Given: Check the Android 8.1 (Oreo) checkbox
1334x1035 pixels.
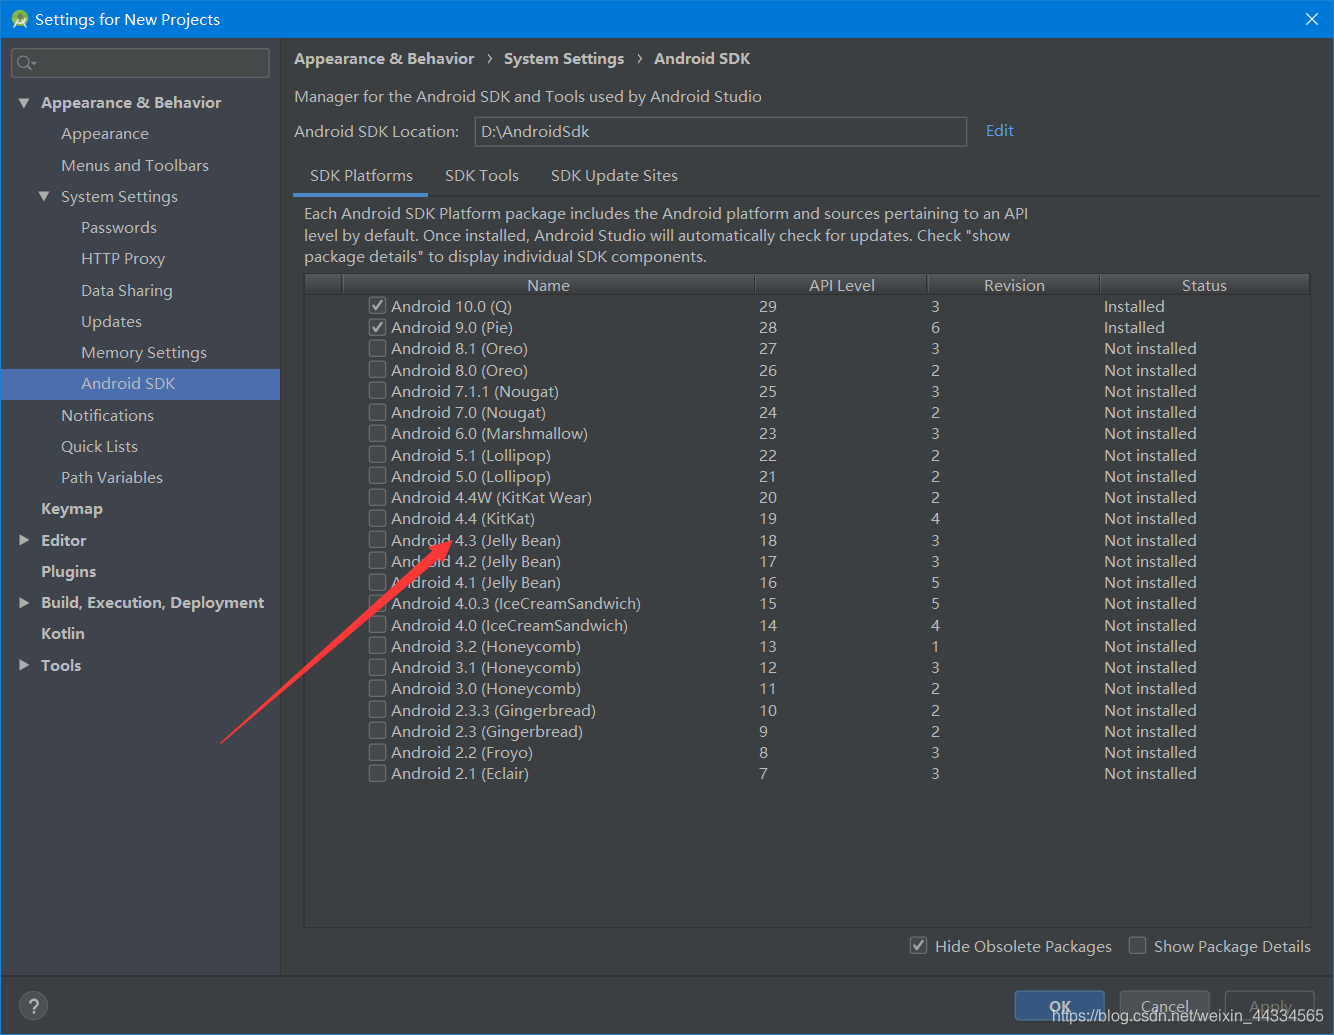Looking at the screenshot, I should click(377, 348).
